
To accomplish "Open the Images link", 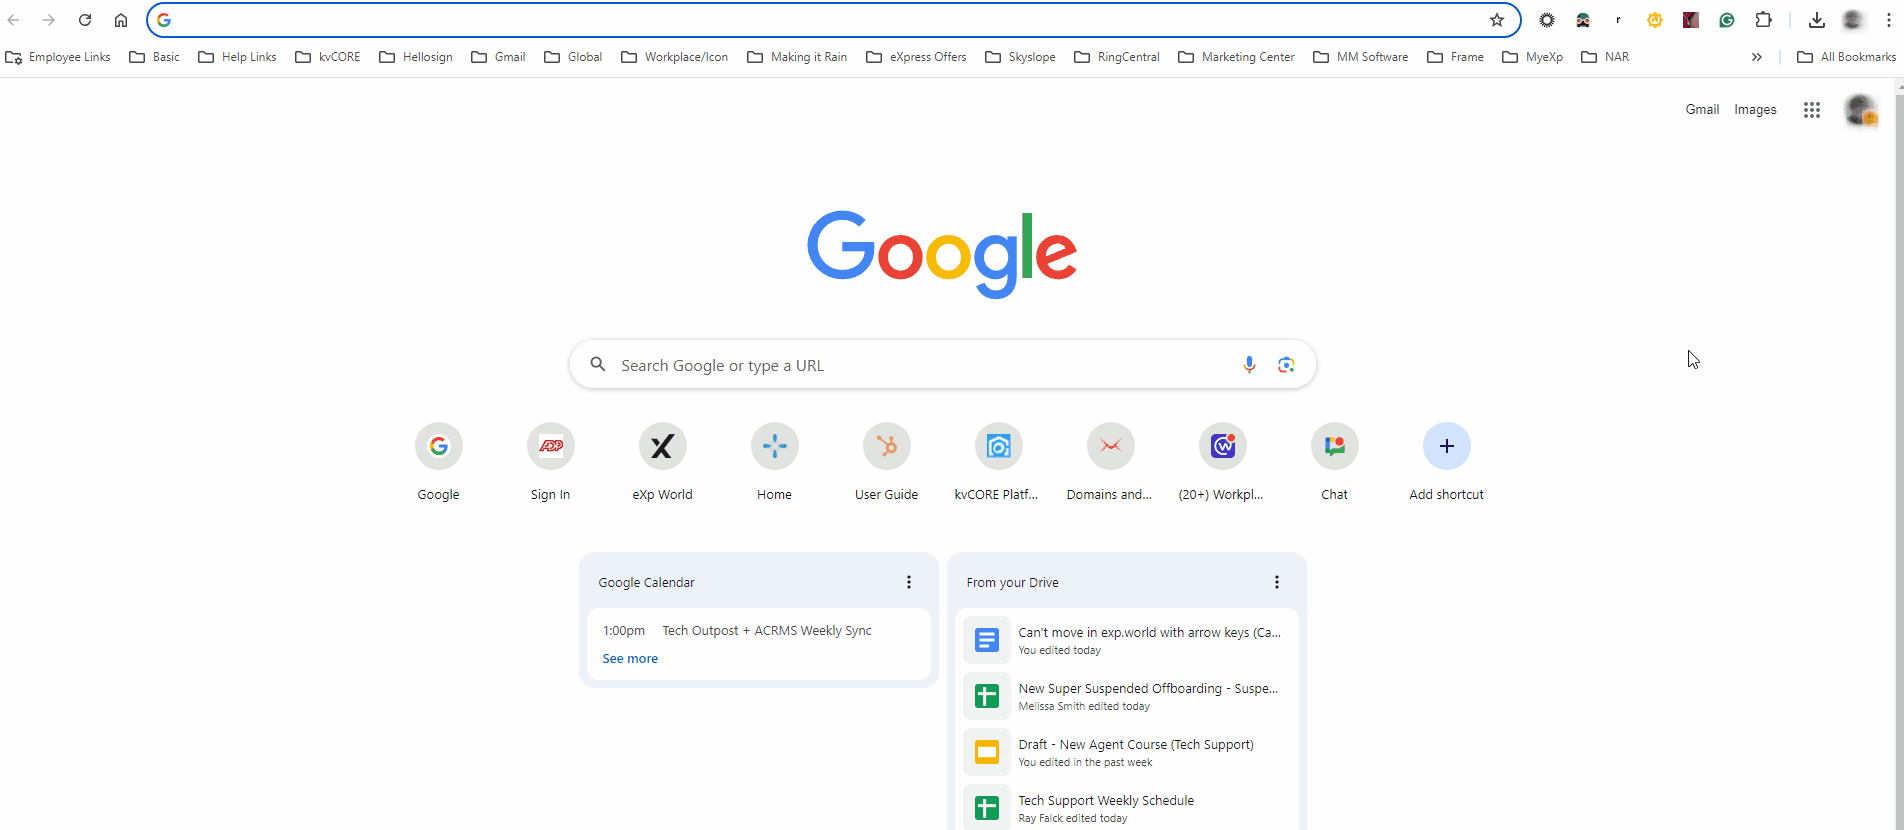I will 1755,110.
